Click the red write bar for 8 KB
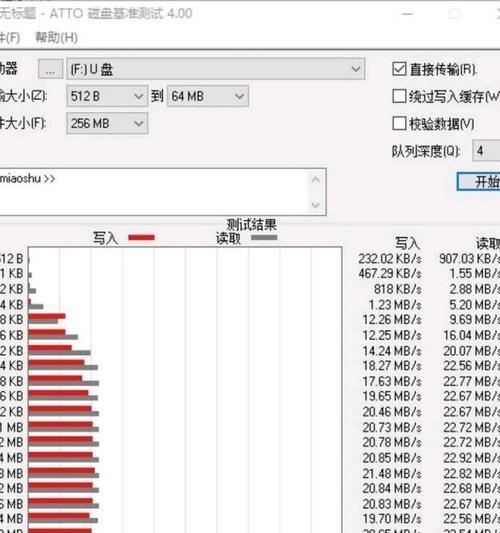The image size is (500, 533). (x=47, y=316)
